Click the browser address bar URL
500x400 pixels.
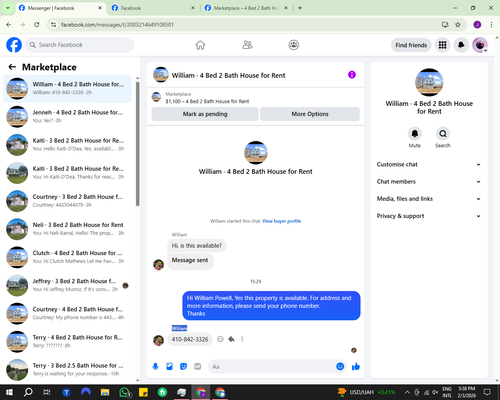pyautogui.click(x=117, y=25)
